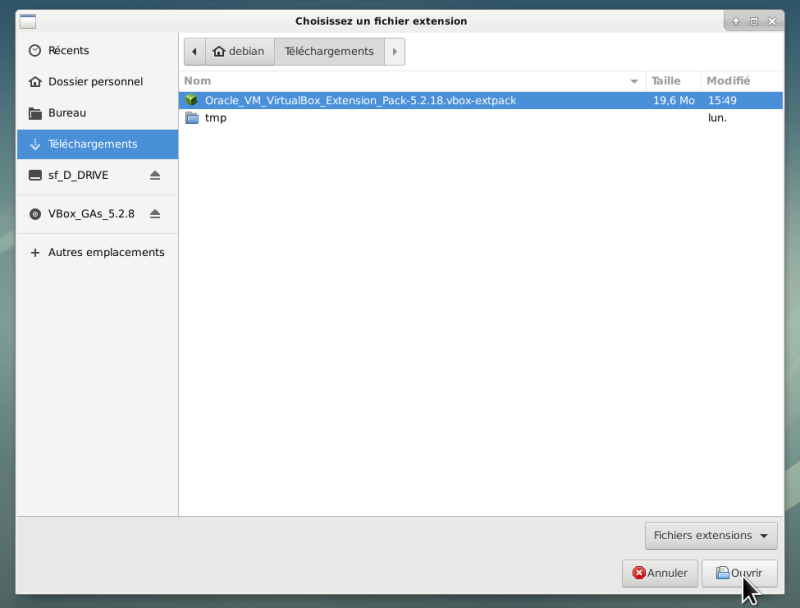Open Dossier personnel via its house icon

[35, 82]
